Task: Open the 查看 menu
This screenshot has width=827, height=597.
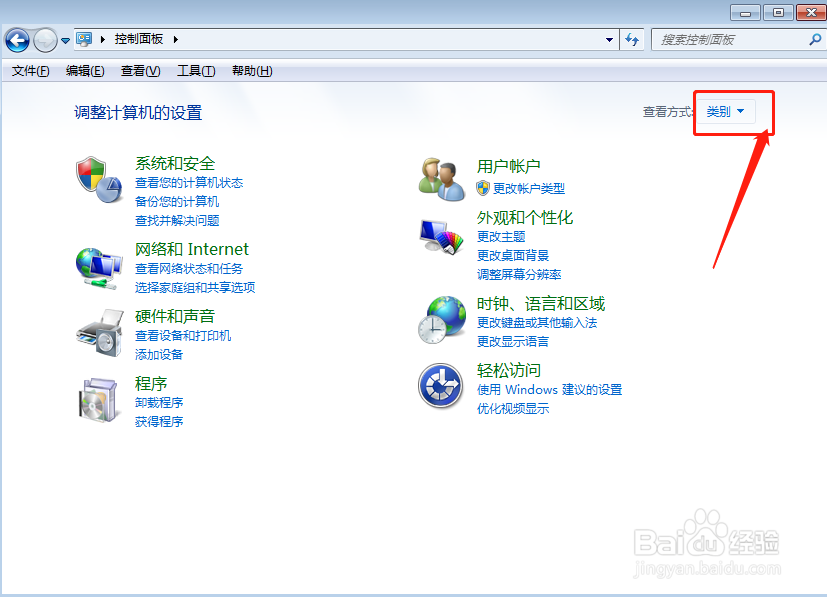Action: pyautogui.click(x=140, y=71)
